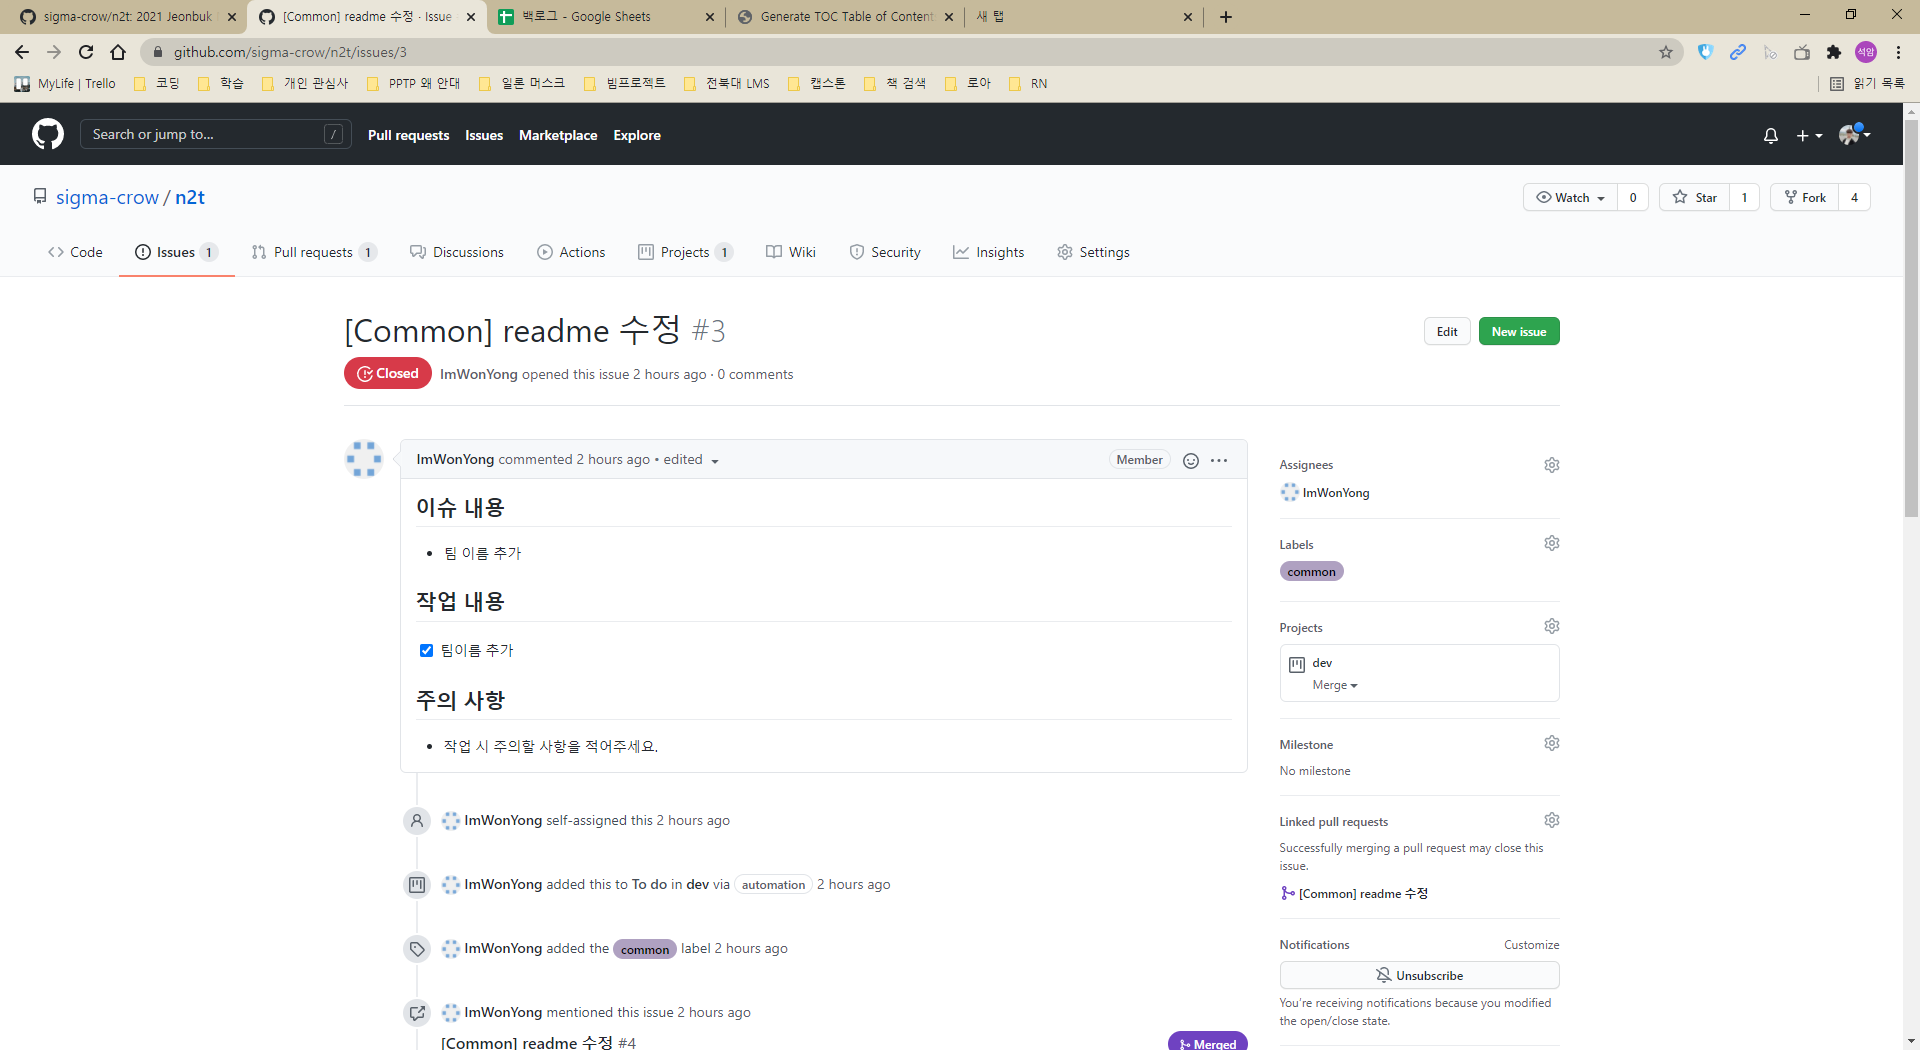Bookmark this page with the star icon
The image size is (1920, 1050).
pos(1666,52)
